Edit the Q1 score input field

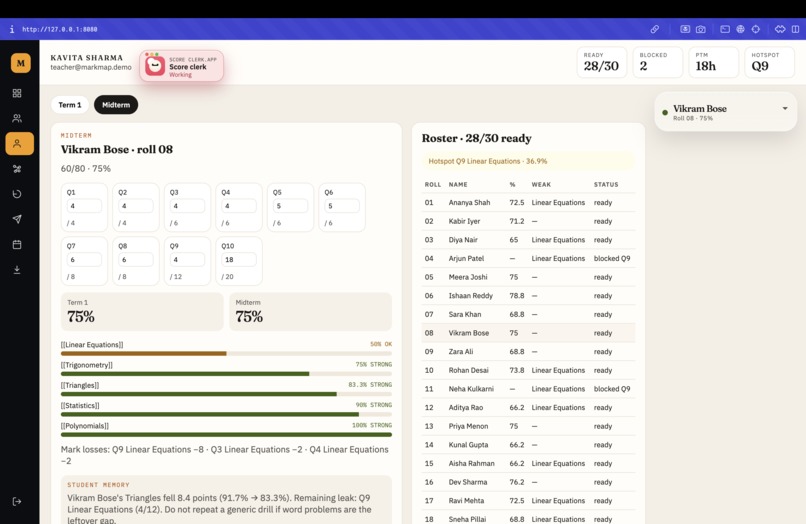84,206
